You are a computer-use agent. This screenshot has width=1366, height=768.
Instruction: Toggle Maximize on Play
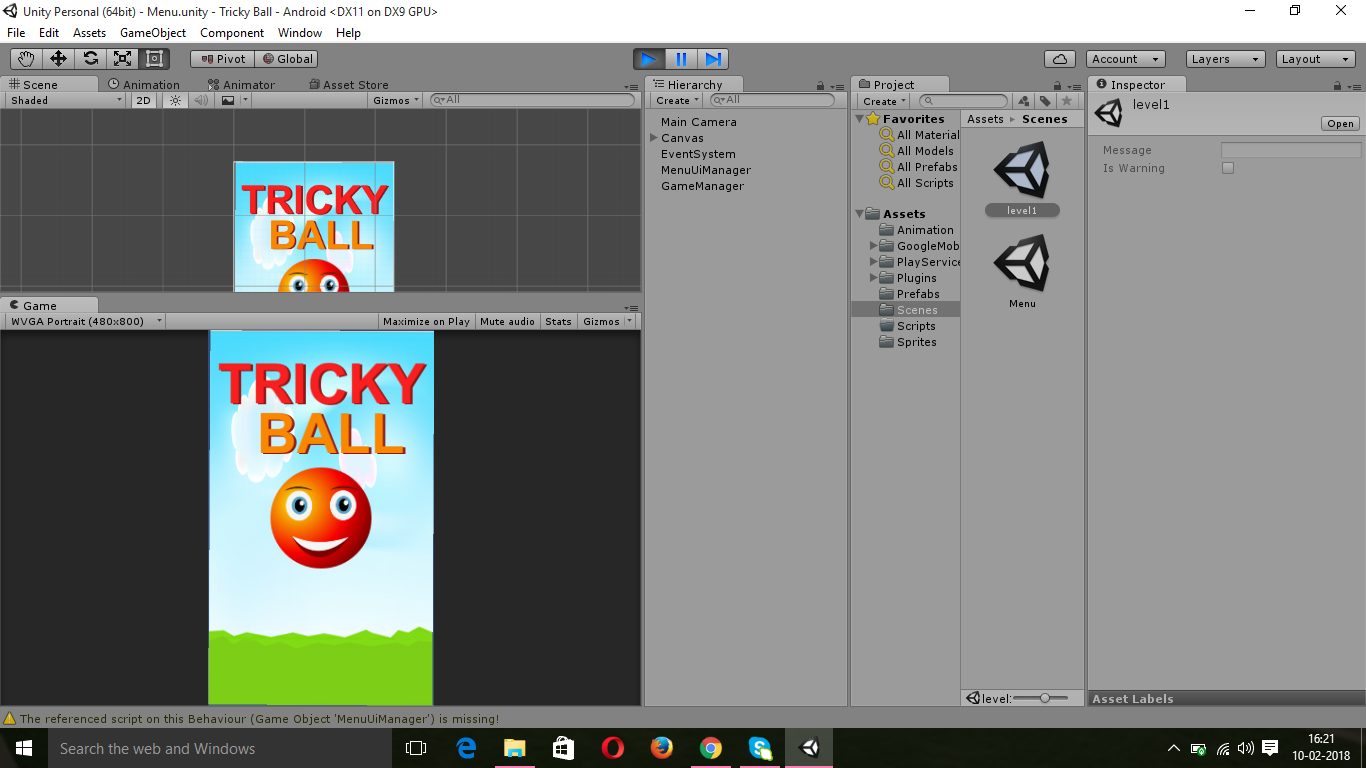[x=426, y=321]
